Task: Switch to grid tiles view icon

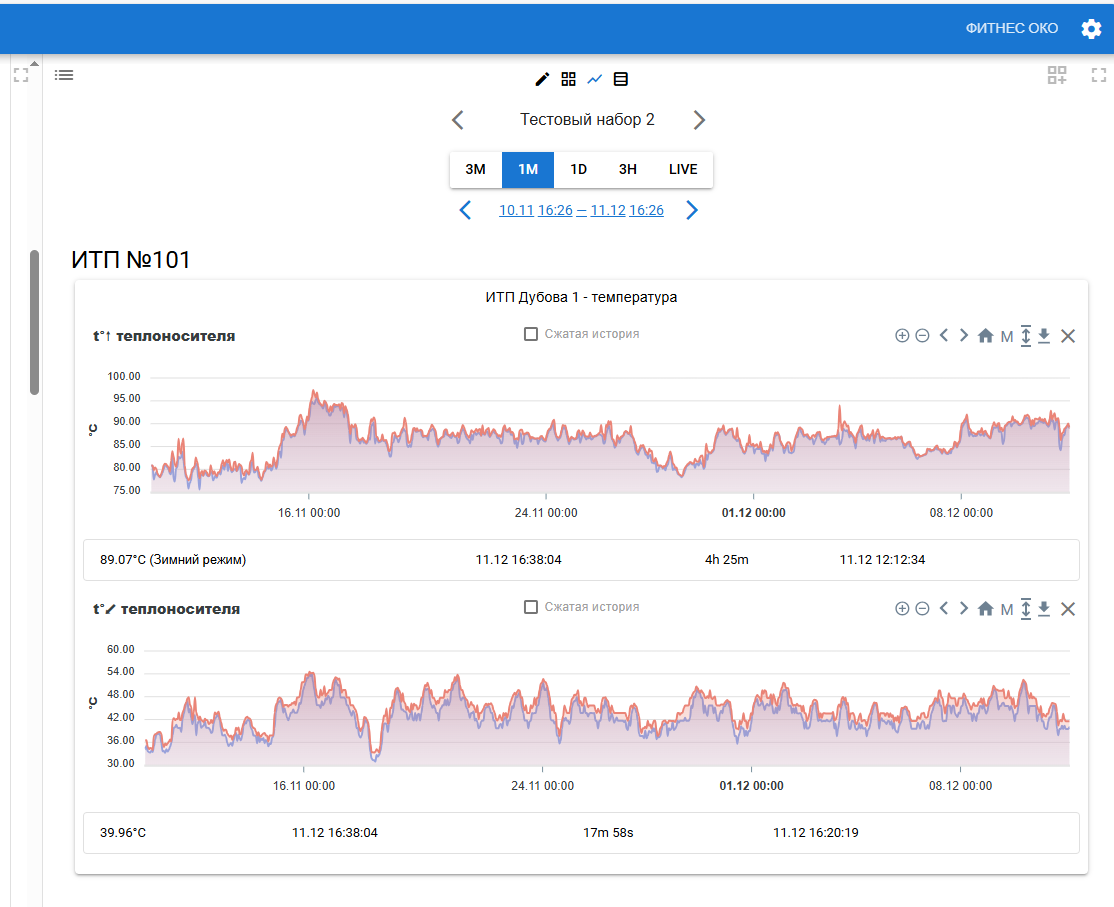Action: [568, 79]
